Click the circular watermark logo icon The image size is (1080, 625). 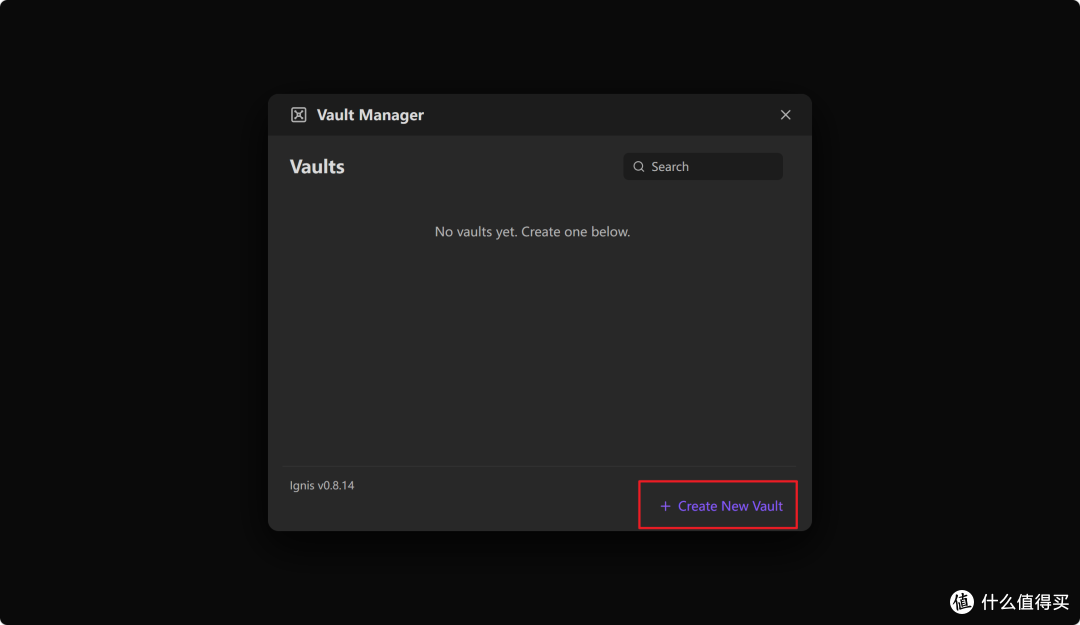click(962, 602)
